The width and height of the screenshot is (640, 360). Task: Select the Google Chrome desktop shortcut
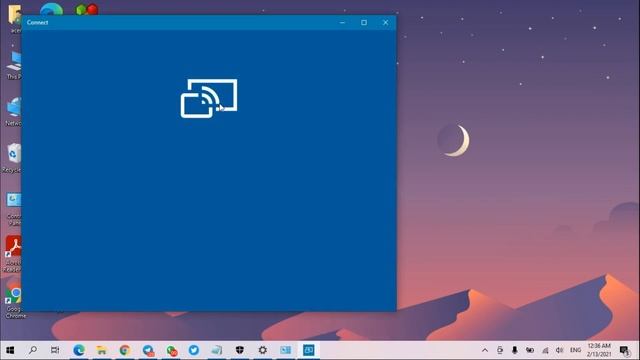click(x=15, y=302)
